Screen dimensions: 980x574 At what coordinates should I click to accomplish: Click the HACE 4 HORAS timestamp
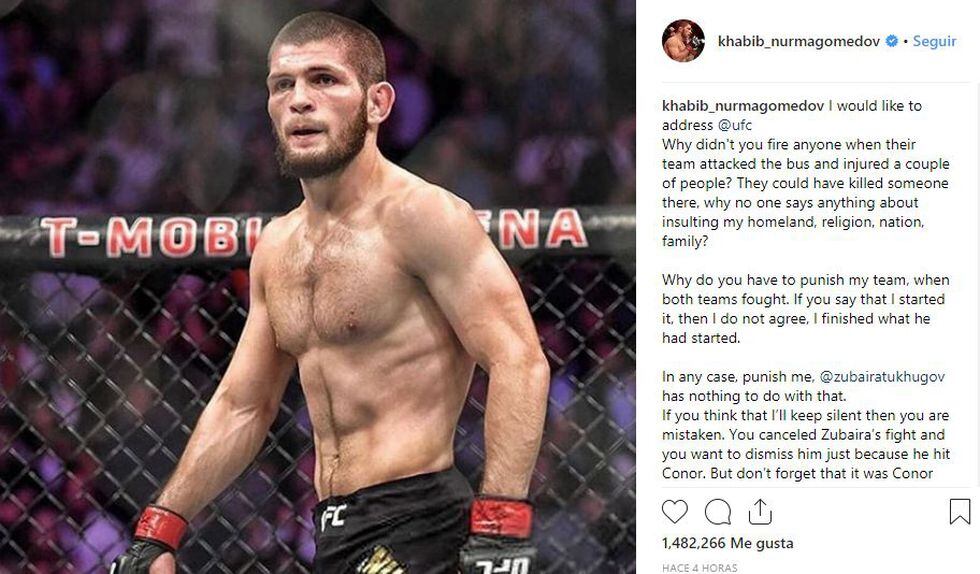[700, 568]
